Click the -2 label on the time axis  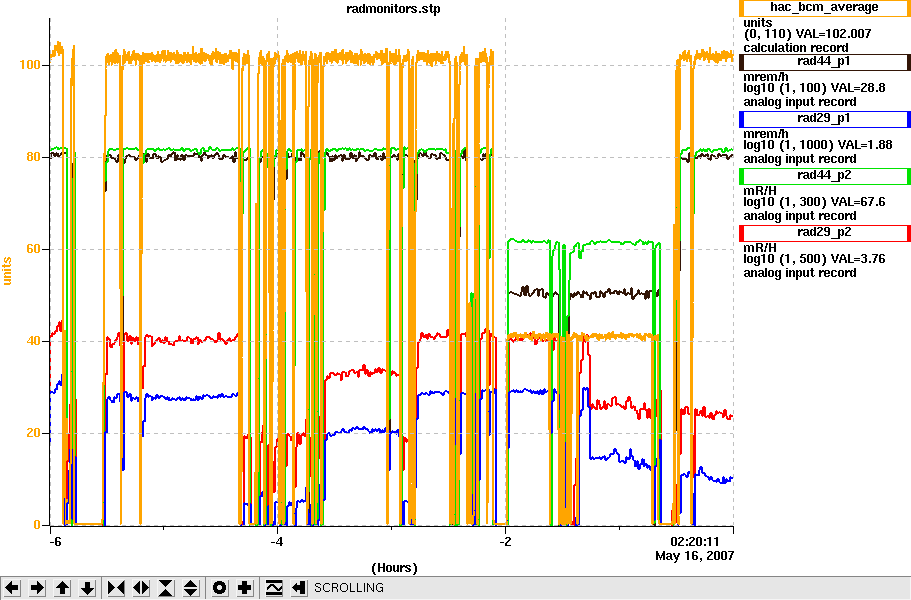pyautogui.click(x=505, y=542)
